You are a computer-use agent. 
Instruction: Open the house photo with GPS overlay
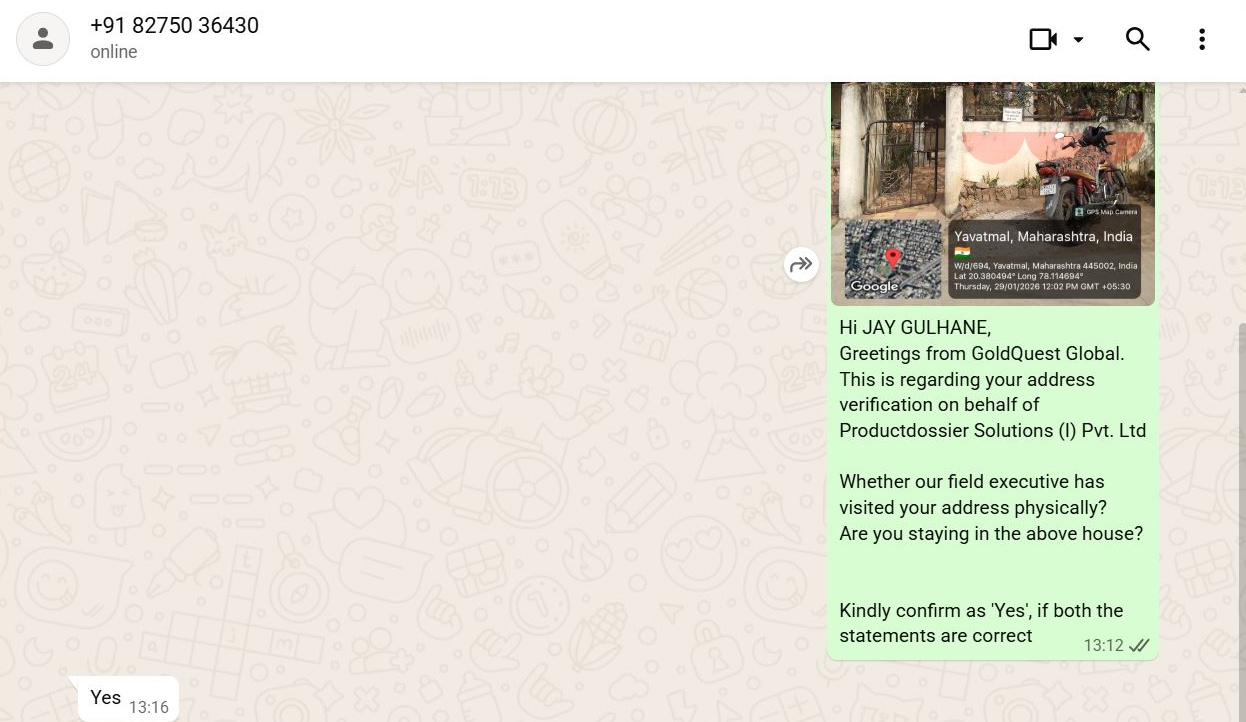(x=993, y=193)
